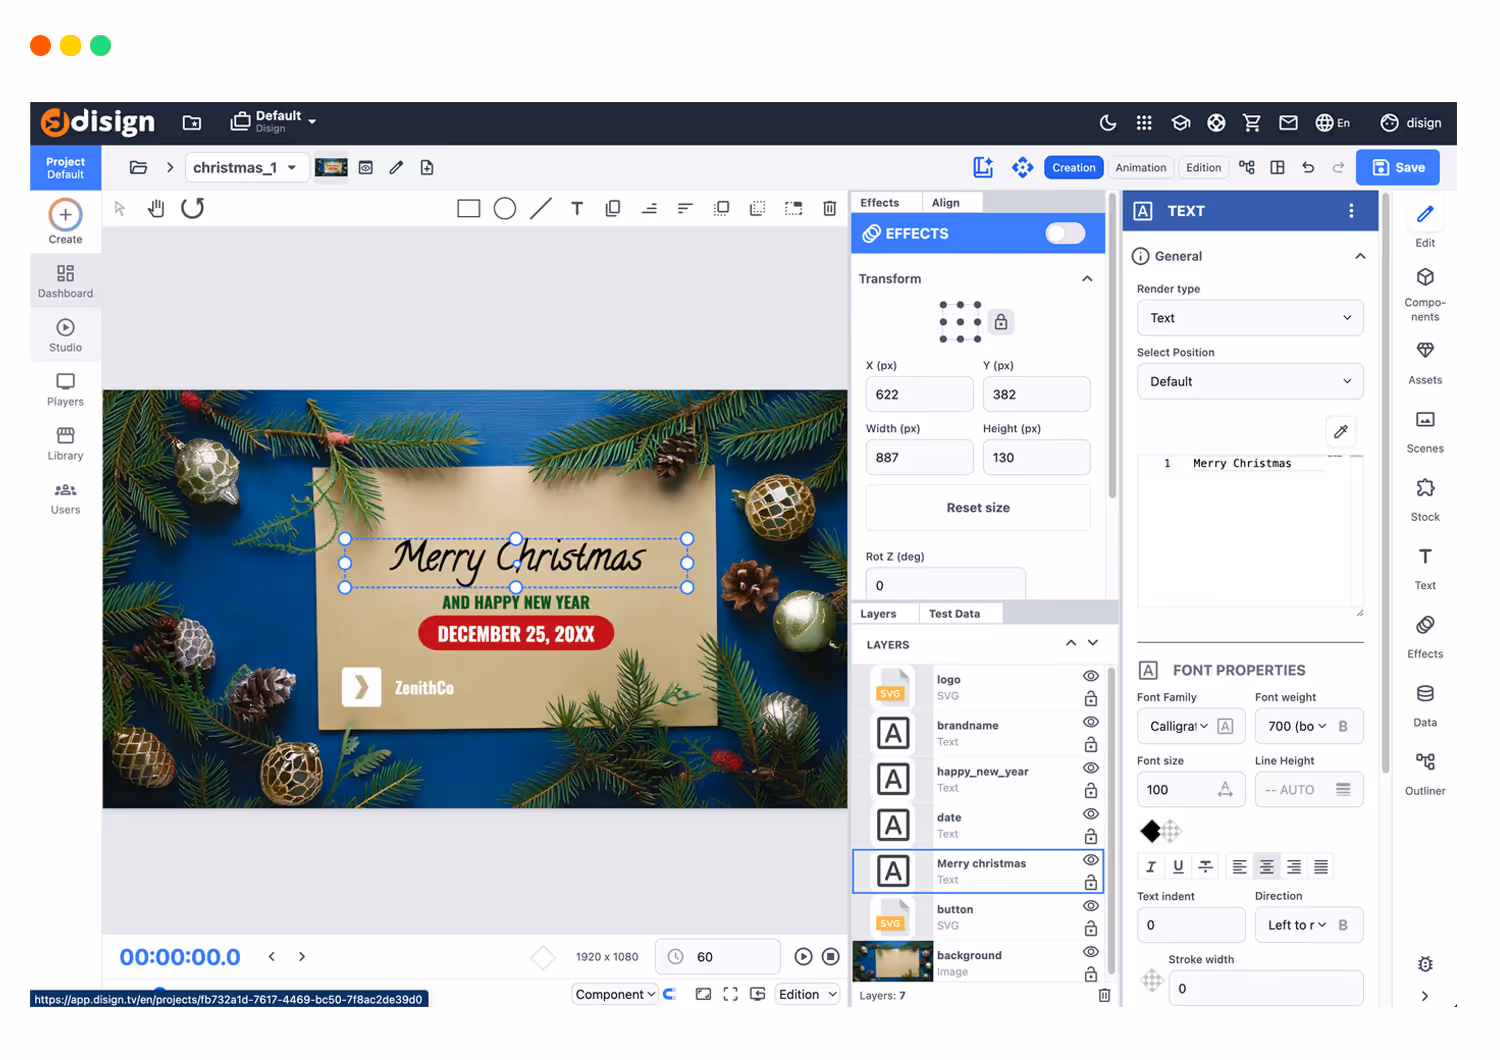Select the background layer thumbnail
The height and width of the screenshot is (1060, 1500).
(892, 962)
